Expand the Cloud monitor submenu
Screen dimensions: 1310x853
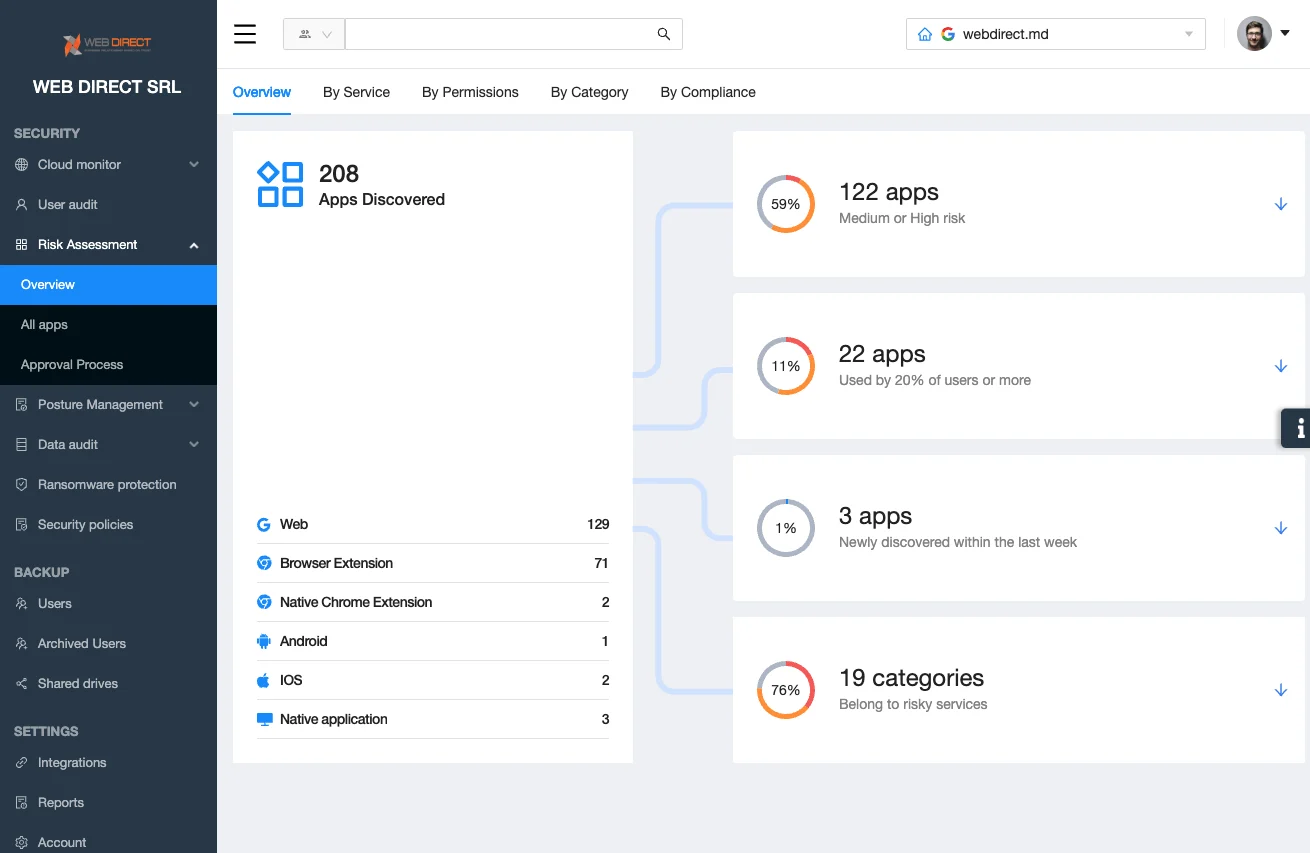coord(194,165)
